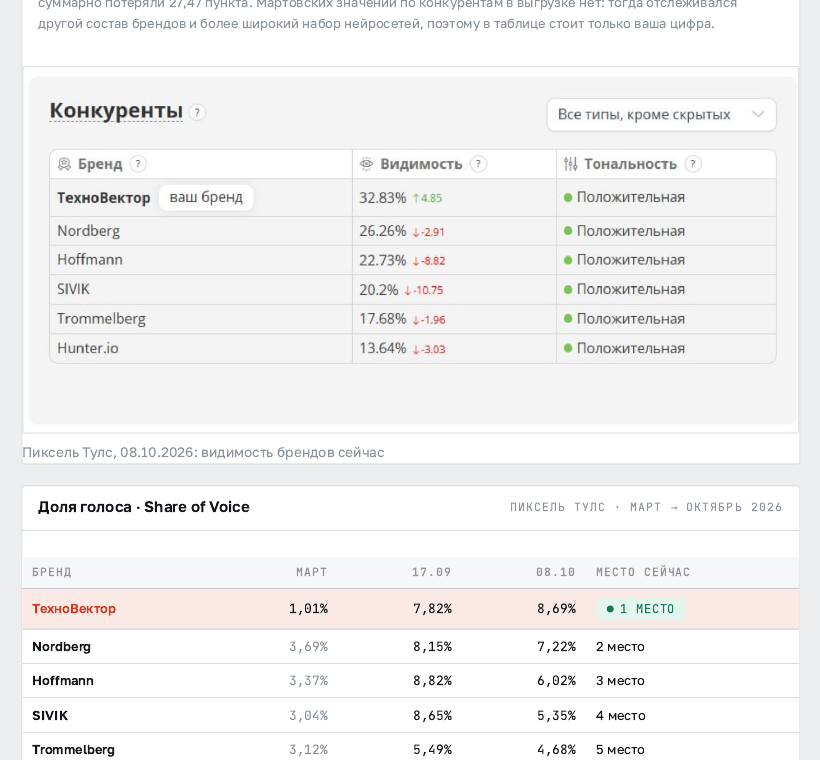Viewport: 820px width, 760px height.
Task: Click the 17.09 column header
Action: pos(431,572)
